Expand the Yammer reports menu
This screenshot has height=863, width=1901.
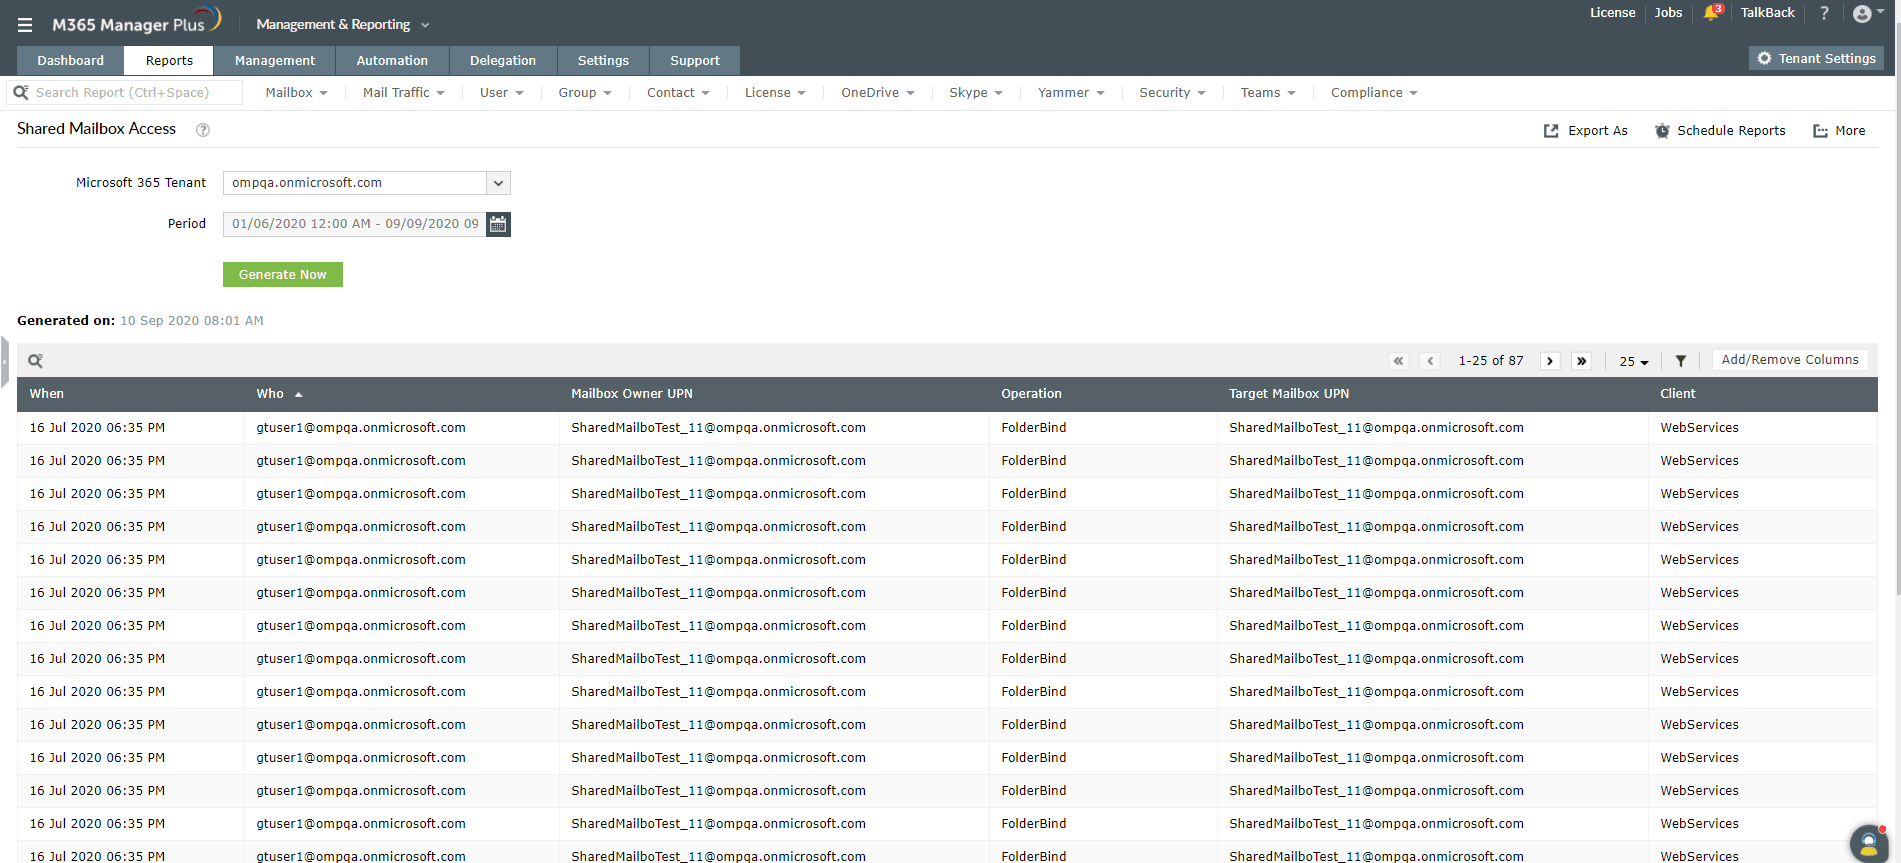click(1071, 93)
